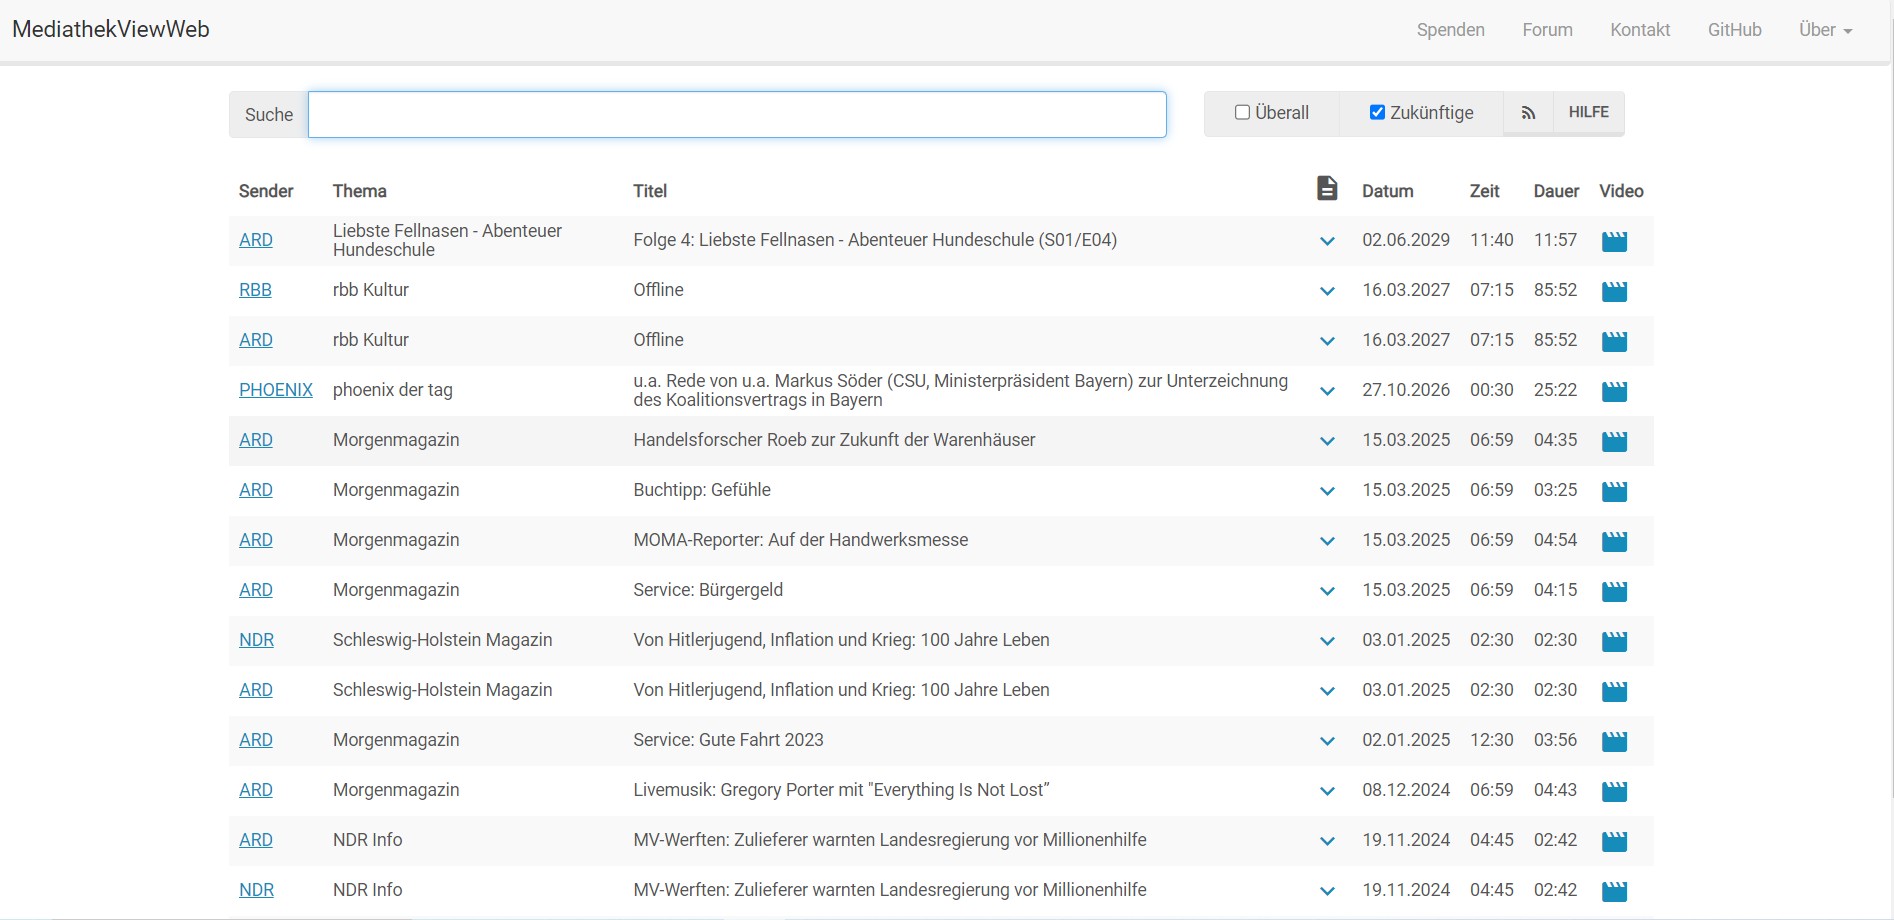The image size is (1894, 920).
Task: Open video for Service: Bürgergeld
Action: pos(1614,591)
